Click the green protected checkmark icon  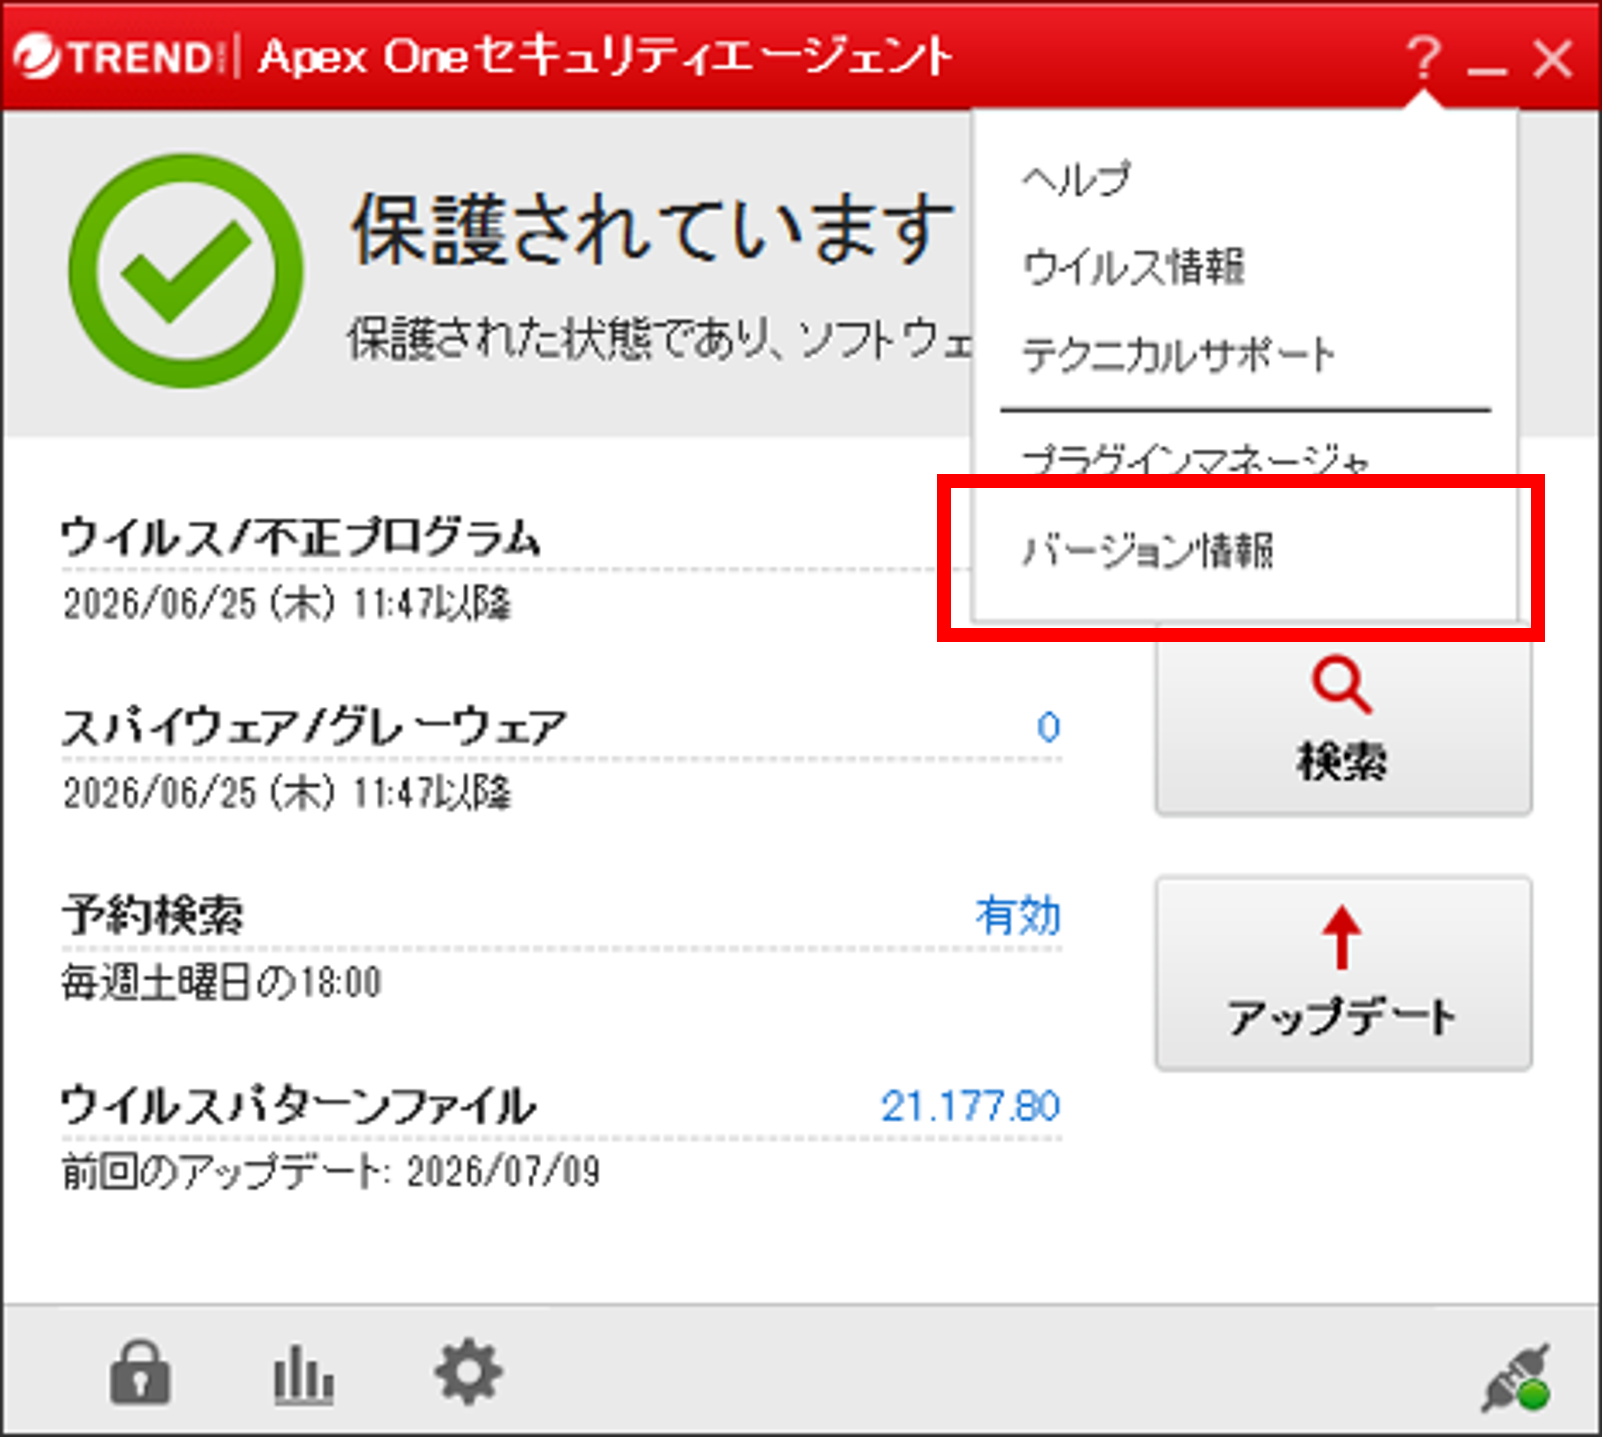pos(185,271)
